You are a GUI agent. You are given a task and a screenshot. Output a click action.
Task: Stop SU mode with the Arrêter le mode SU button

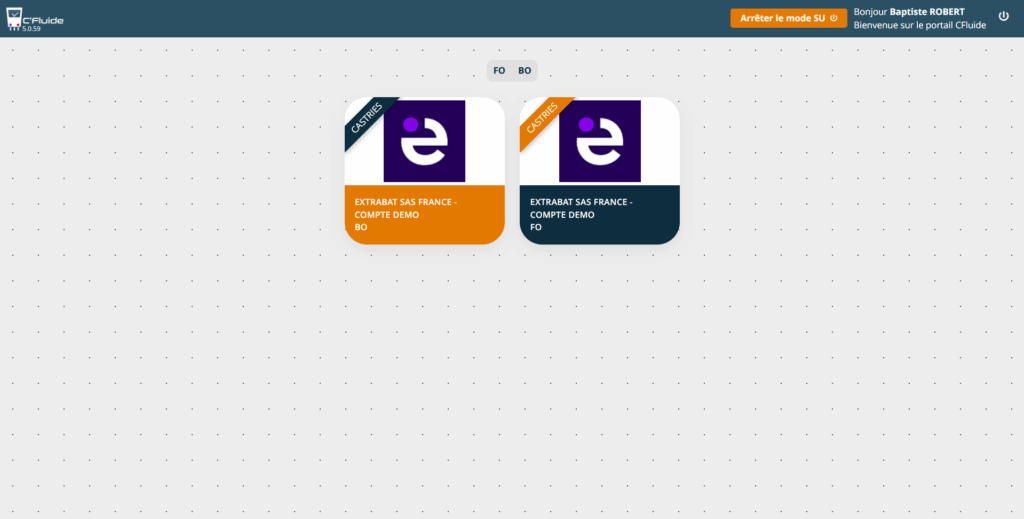point(783,18)
